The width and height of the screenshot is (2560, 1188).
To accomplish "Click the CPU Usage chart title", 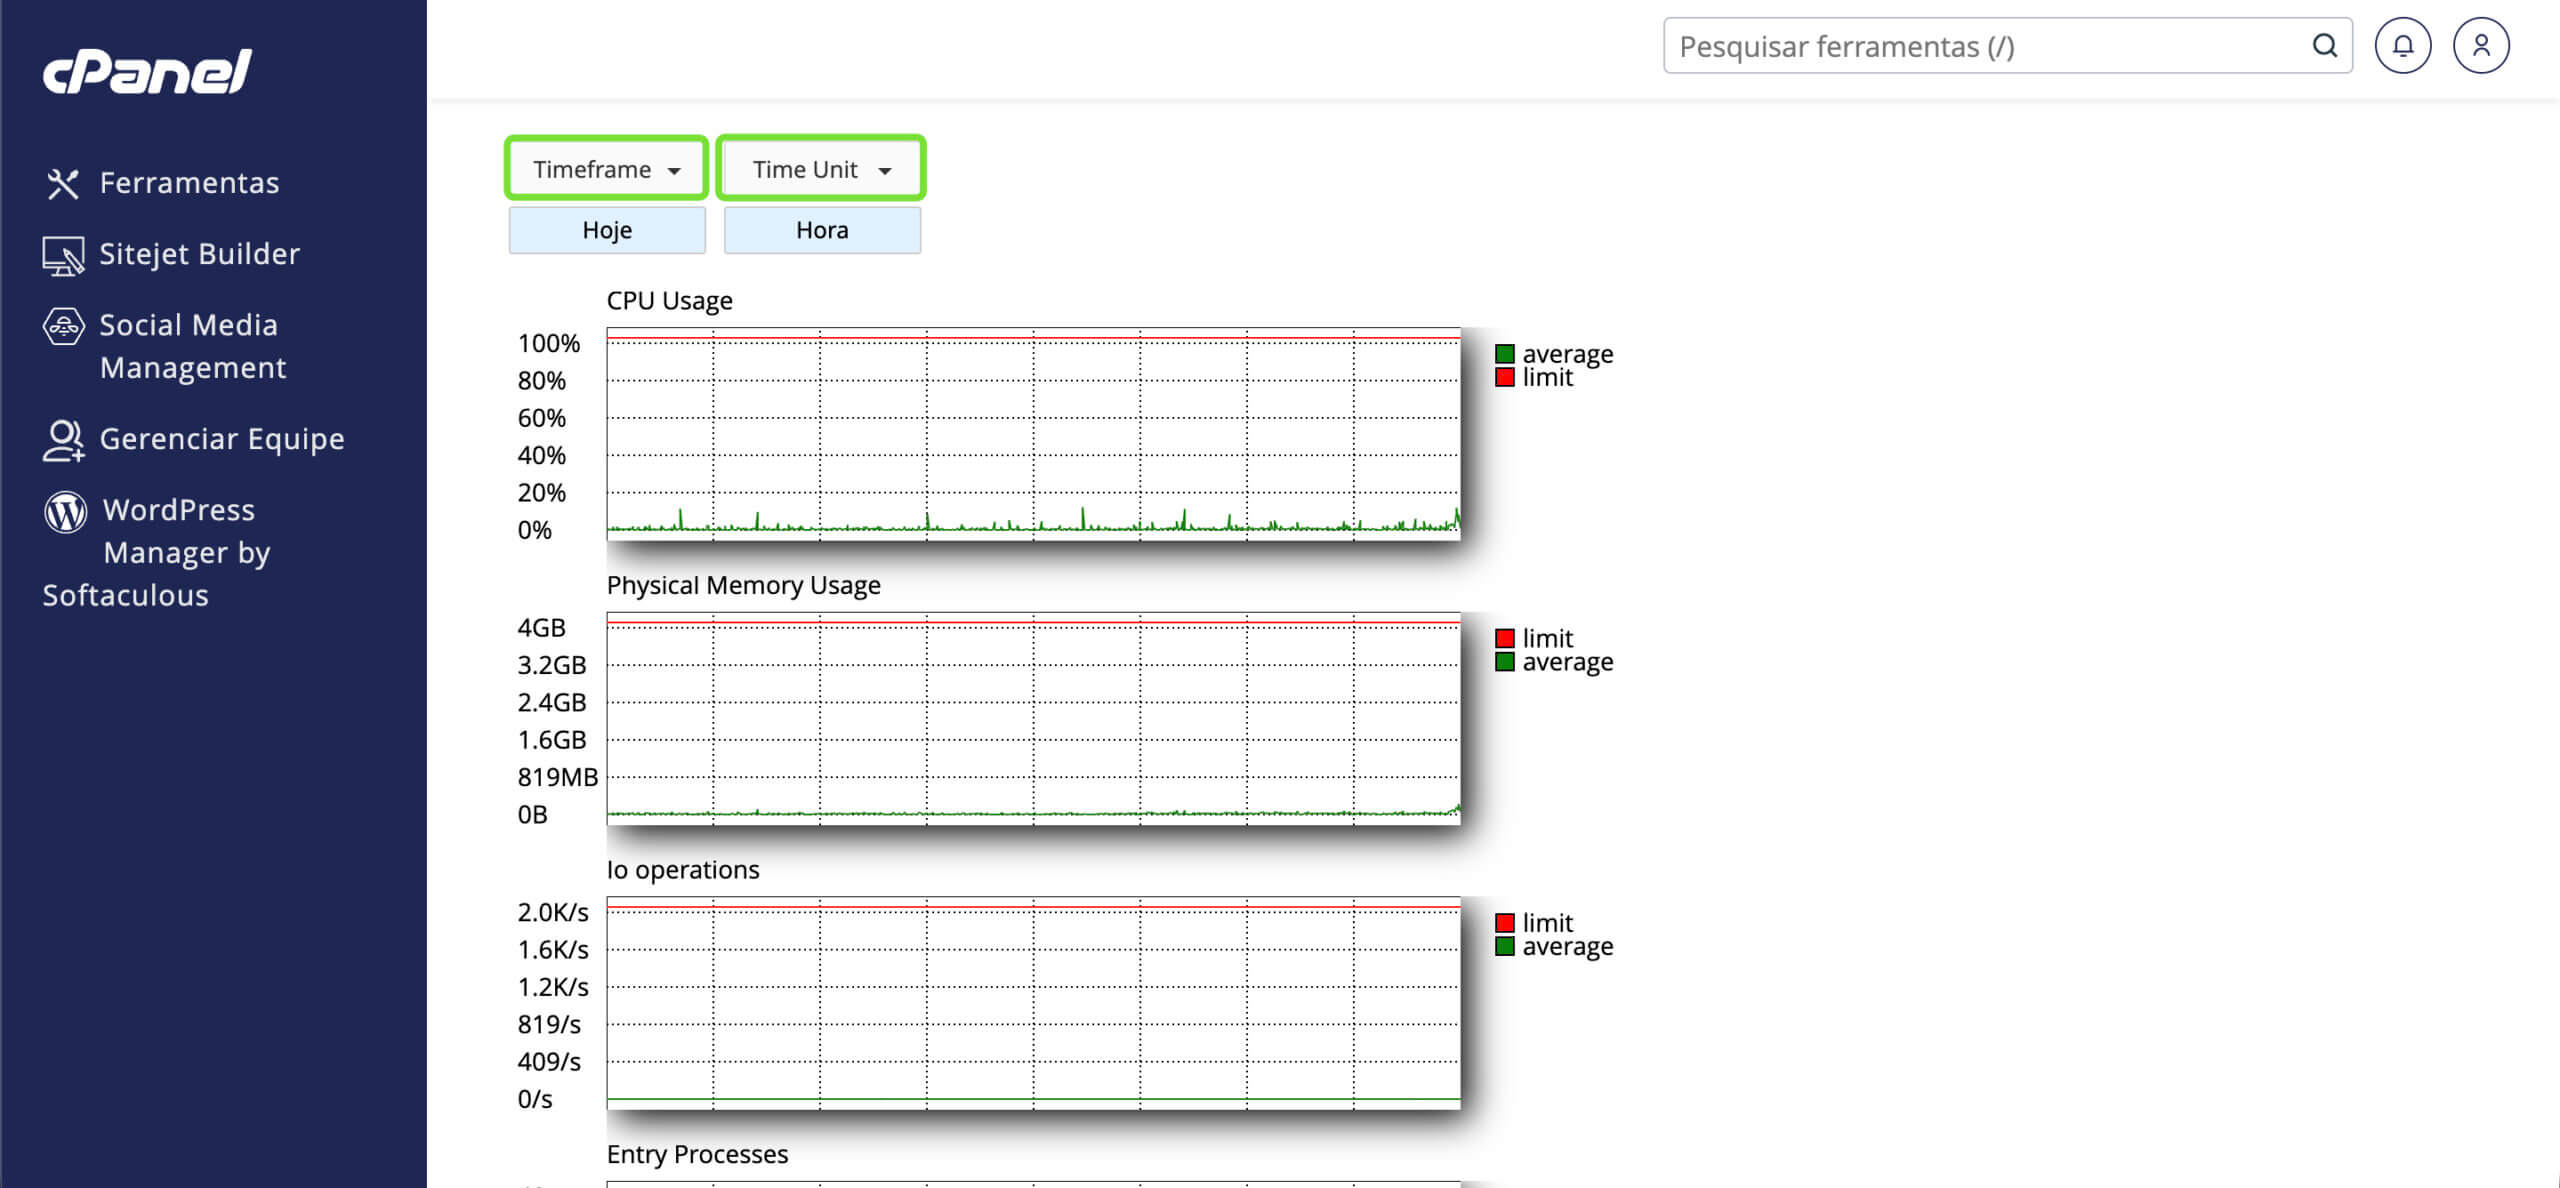I will tap(669, 301).
